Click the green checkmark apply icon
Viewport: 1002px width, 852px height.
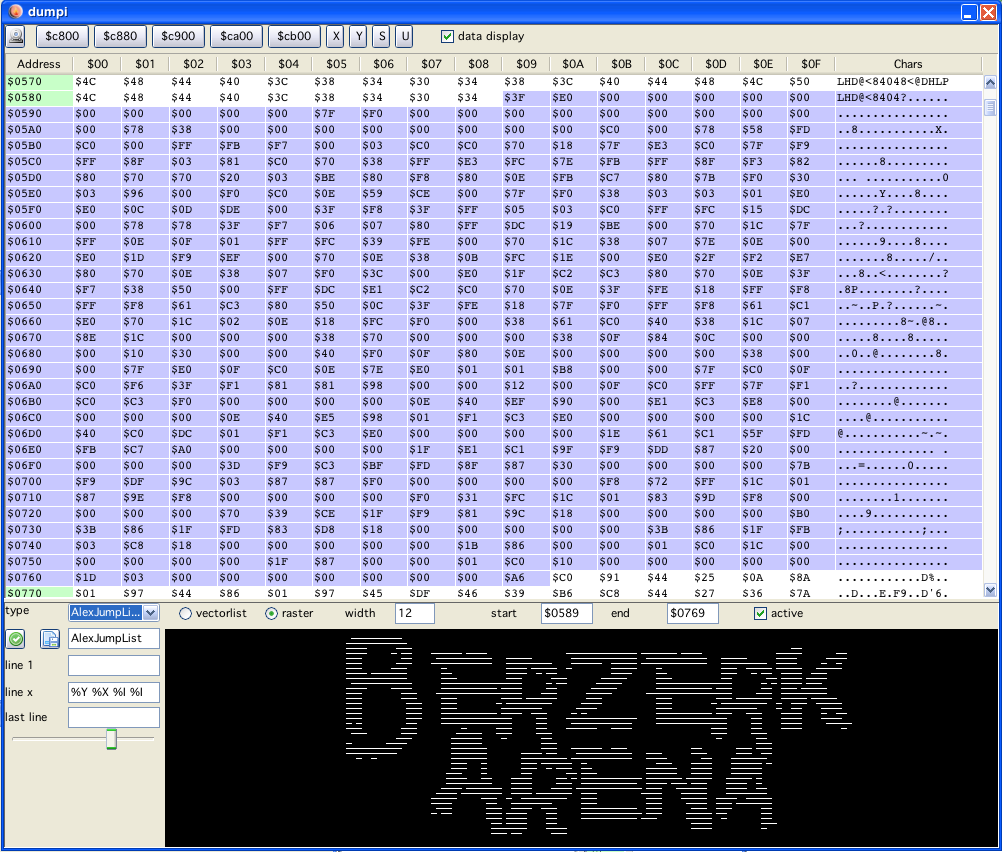pyautogui.click(x=16, y=639)
